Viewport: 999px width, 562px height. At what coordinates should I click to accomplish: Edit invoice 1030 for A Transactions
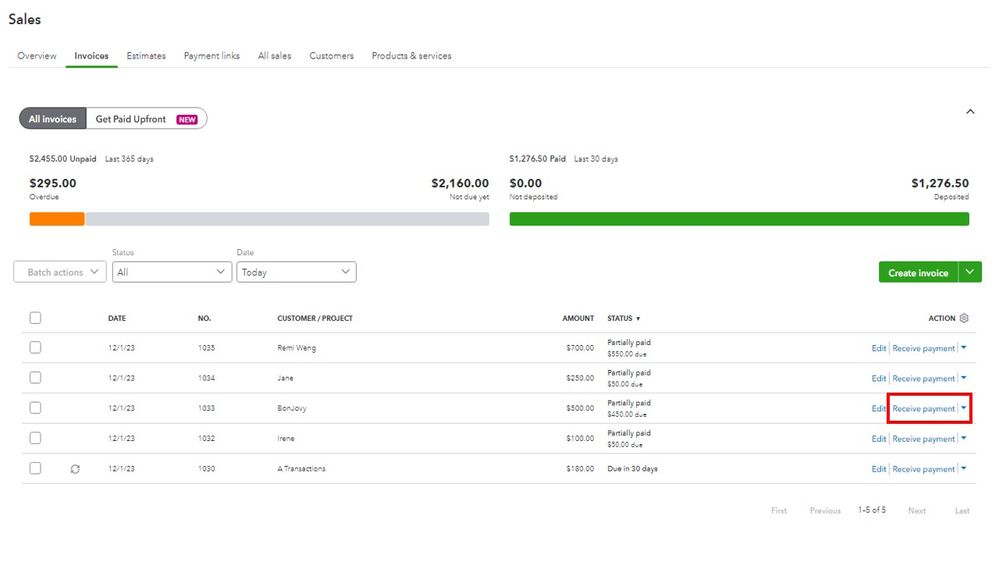[x=879, y=469]
